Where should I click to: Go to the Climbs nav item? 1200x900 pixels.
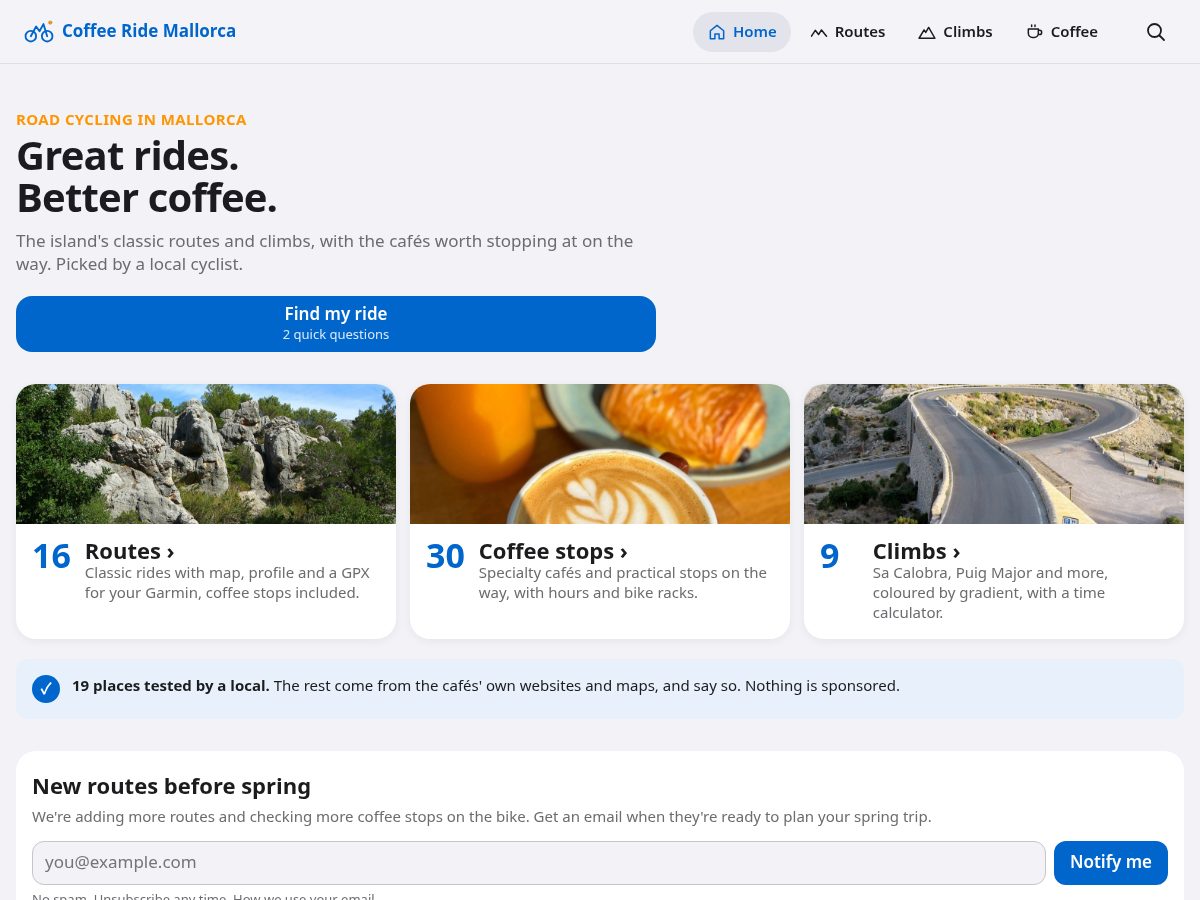tap(955, 32)
